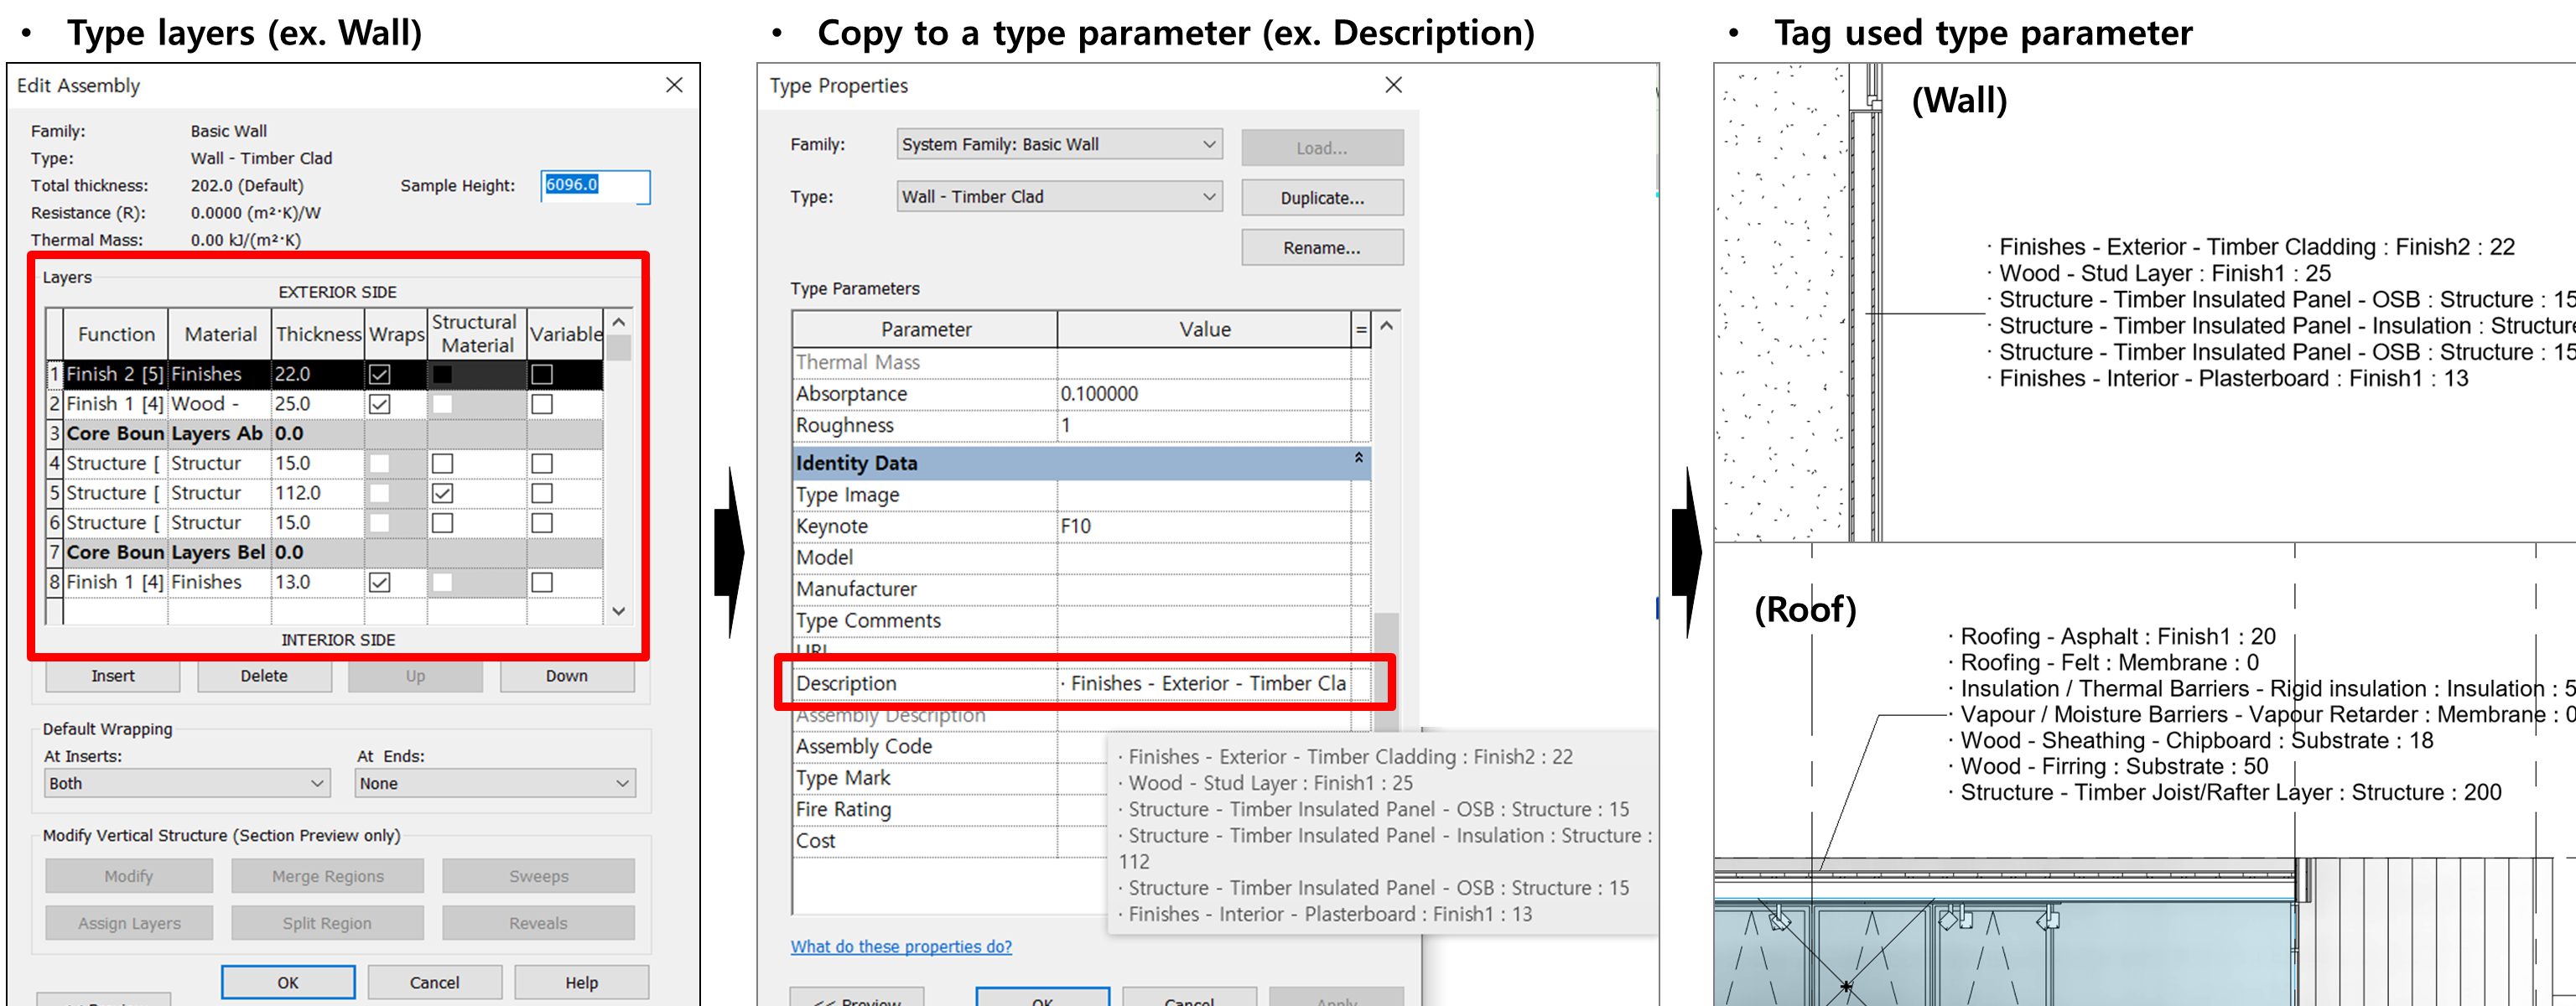Open the Family dropdown in Type Properties
Screen dimensions: 2576x1006
(1059, 144)
